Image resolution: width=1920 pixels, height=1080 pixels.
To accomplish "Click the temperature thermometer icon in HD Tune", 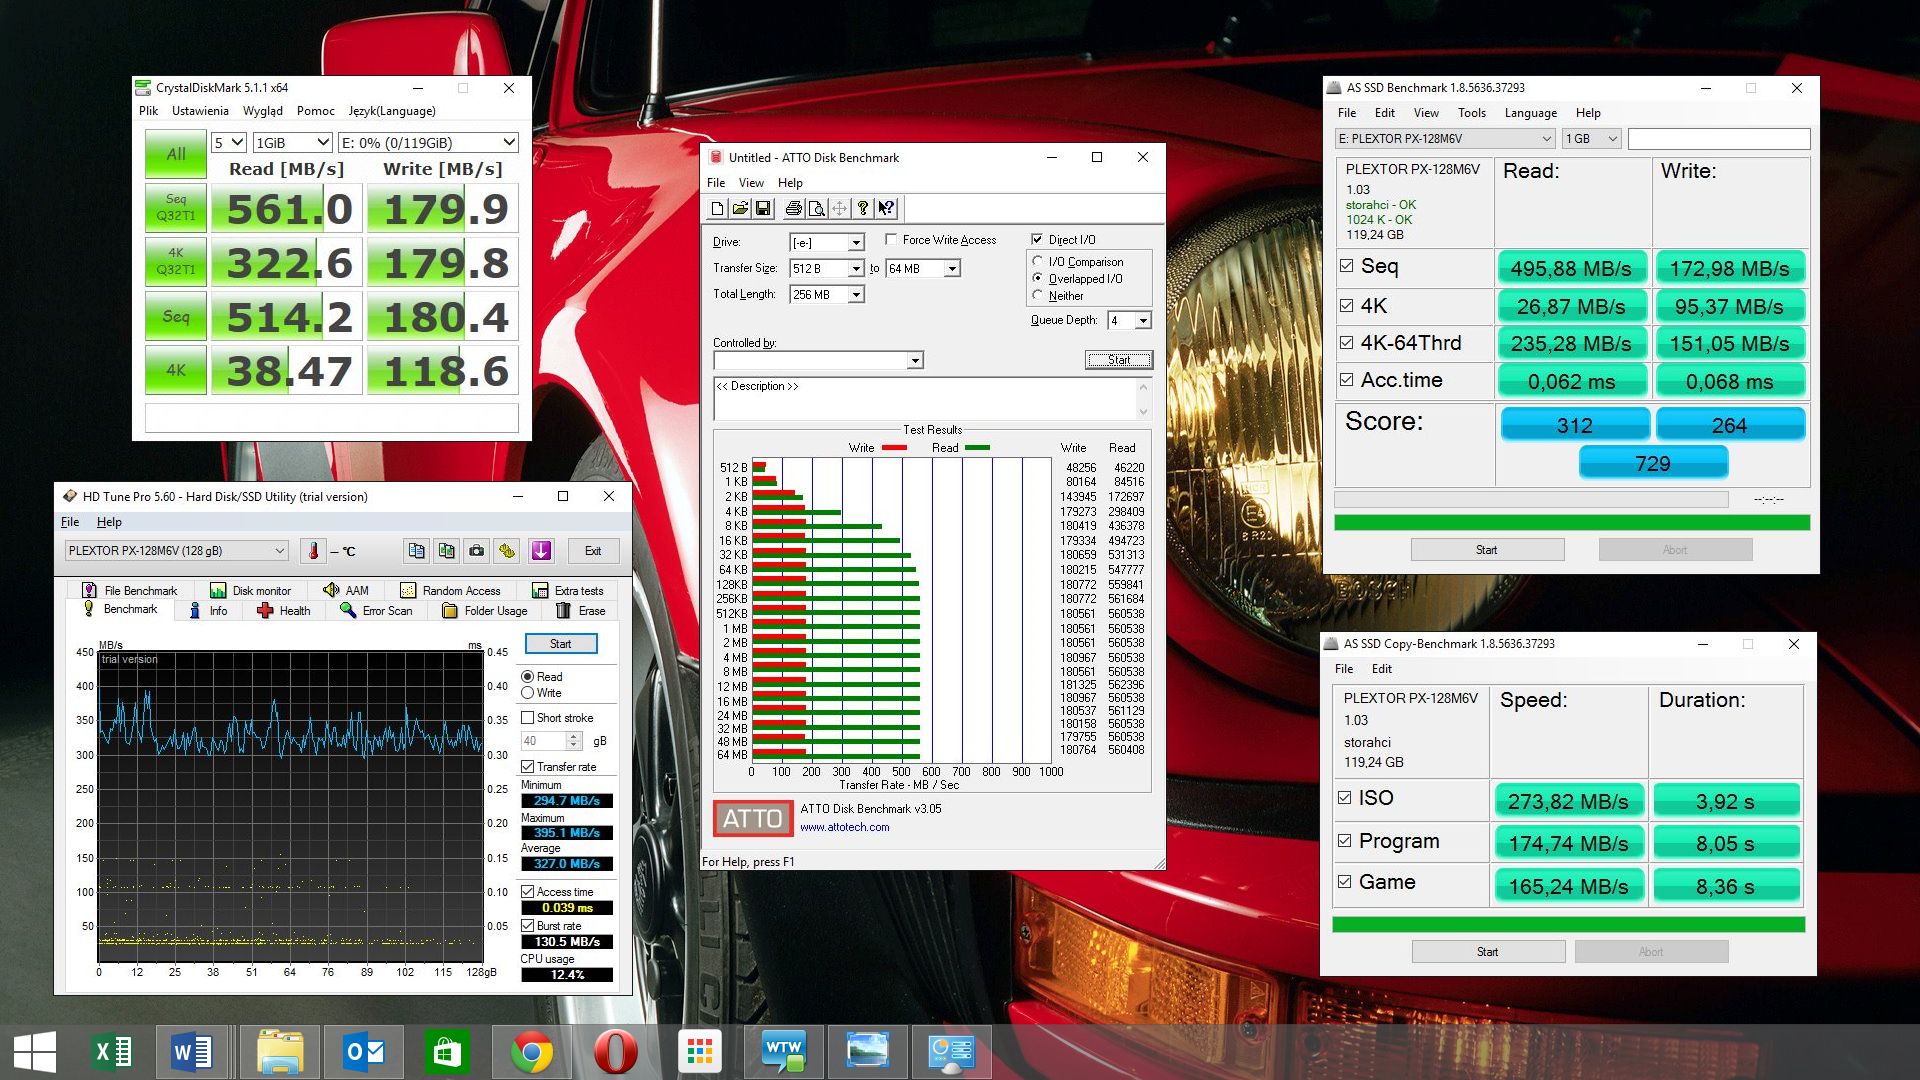I will 313,551.
